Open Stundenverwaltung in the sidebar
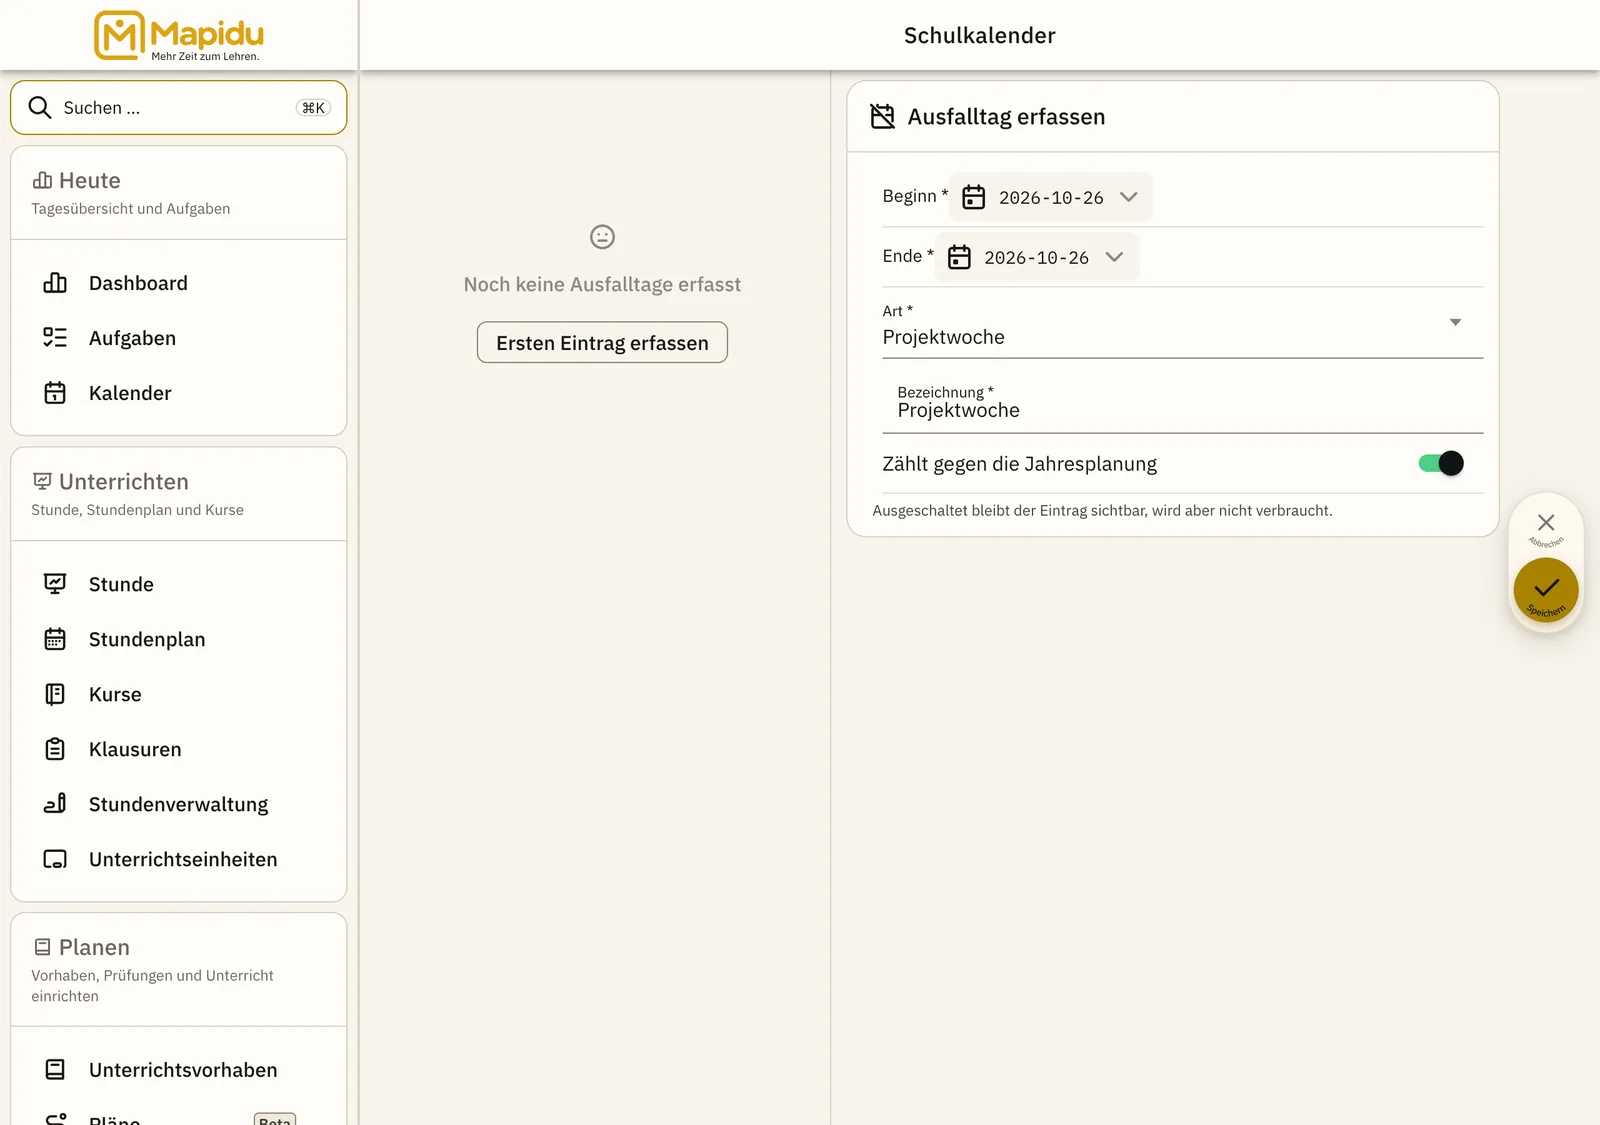The width and height of the screenshot is (1600, 1125). (x=179, y=804)
